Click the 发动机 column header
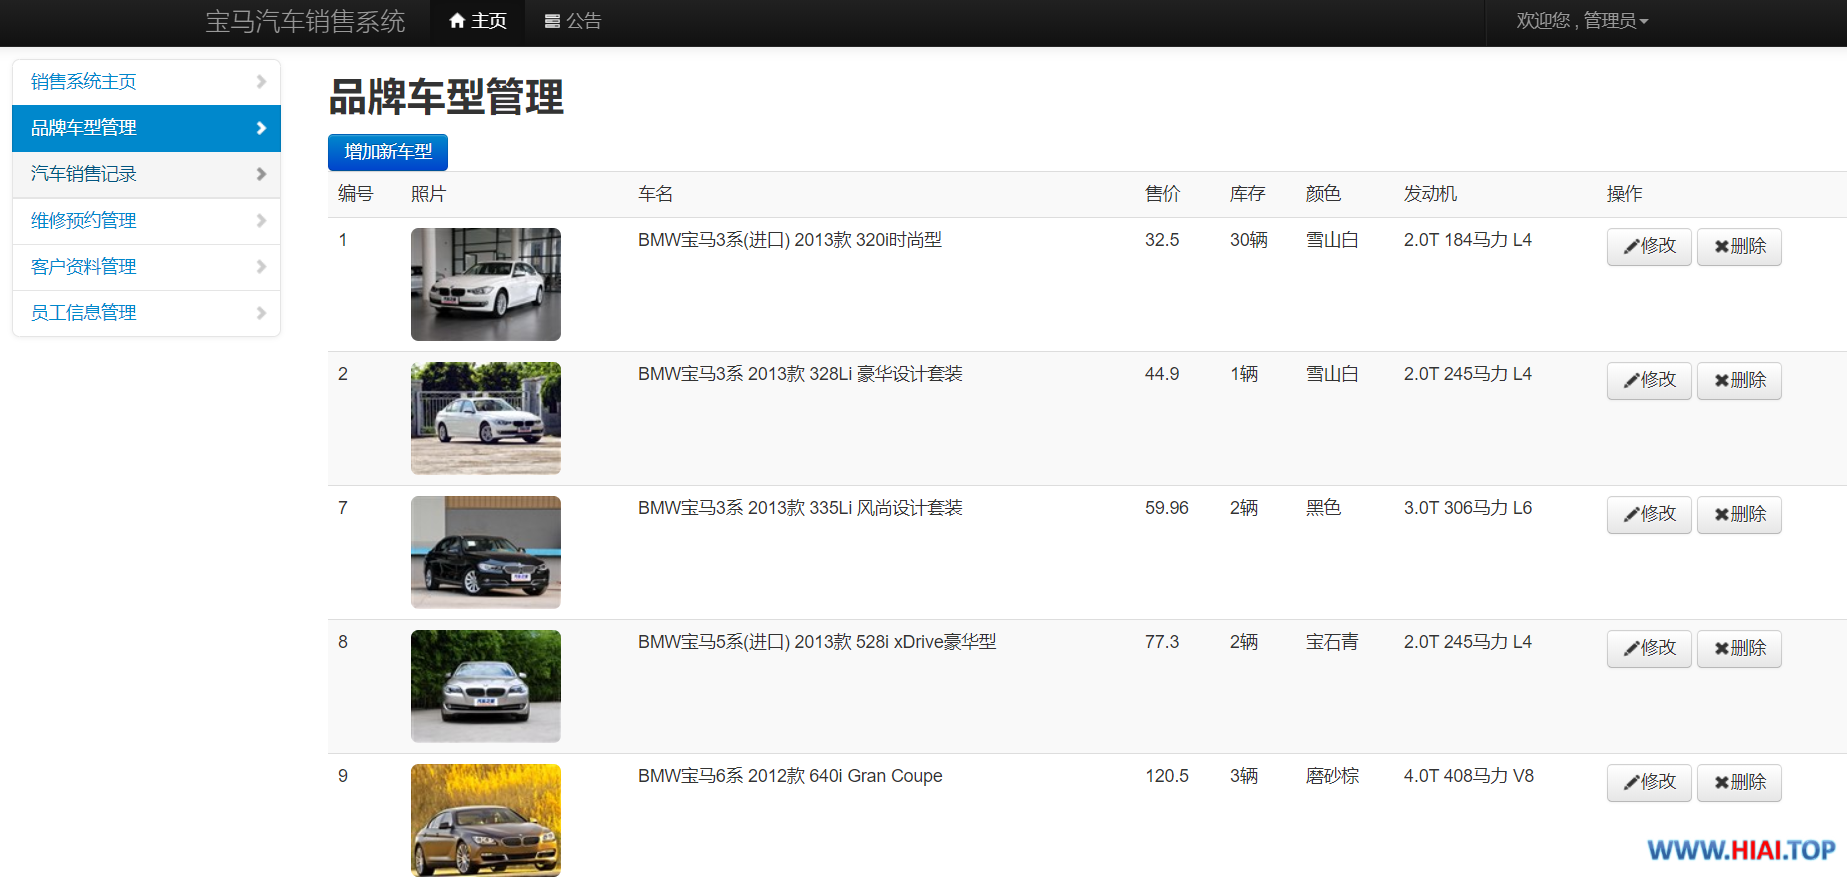Viewport: 1847px width, 883px height. [x=1430, y=194]
